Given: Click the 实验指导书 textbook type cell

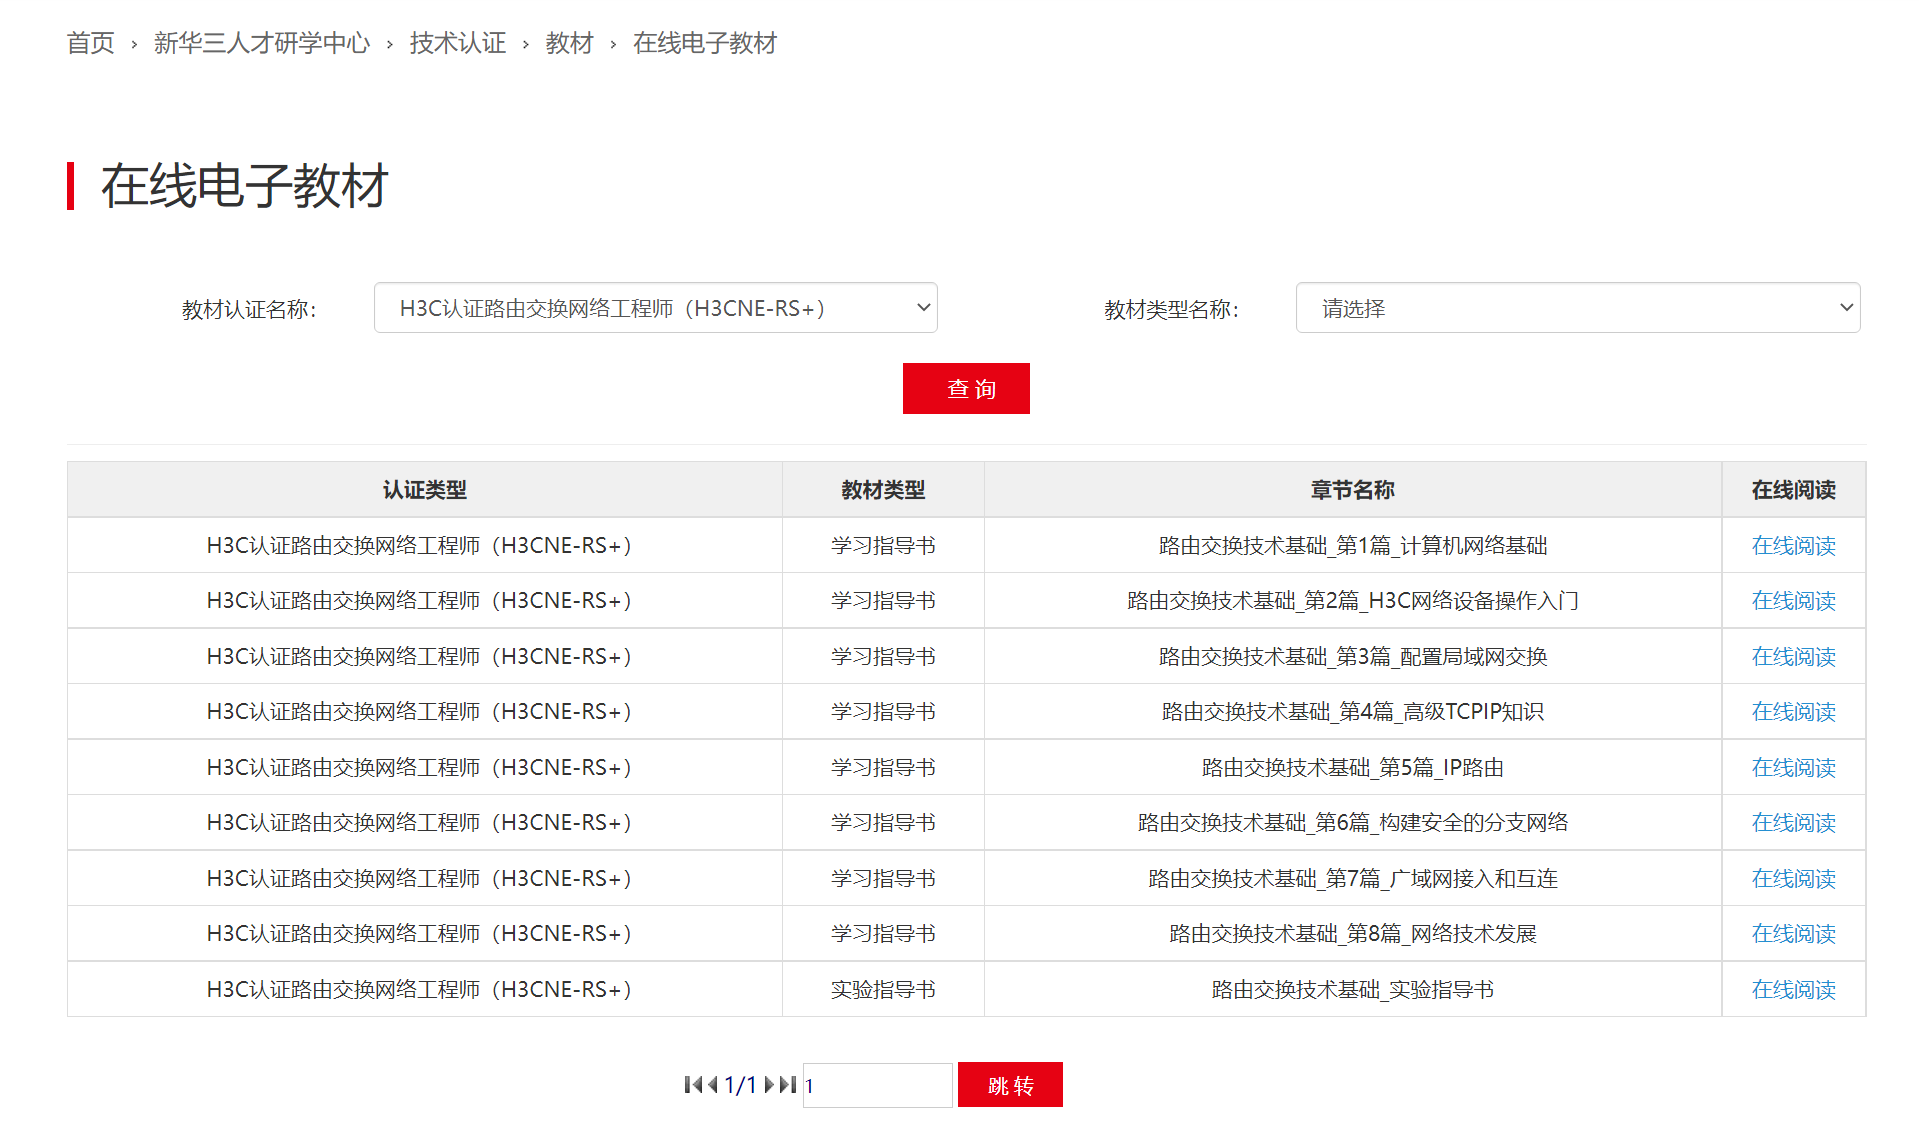Looking at the screenshot, I should coord(883,990).
